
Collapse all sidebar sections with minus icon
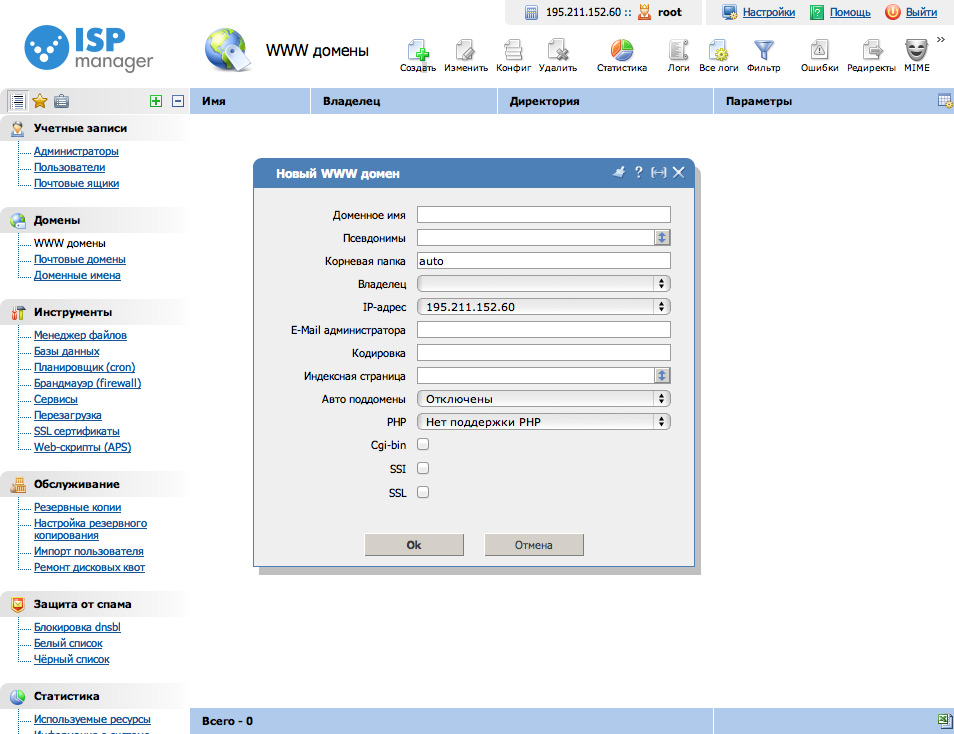[x=178, y=101]
